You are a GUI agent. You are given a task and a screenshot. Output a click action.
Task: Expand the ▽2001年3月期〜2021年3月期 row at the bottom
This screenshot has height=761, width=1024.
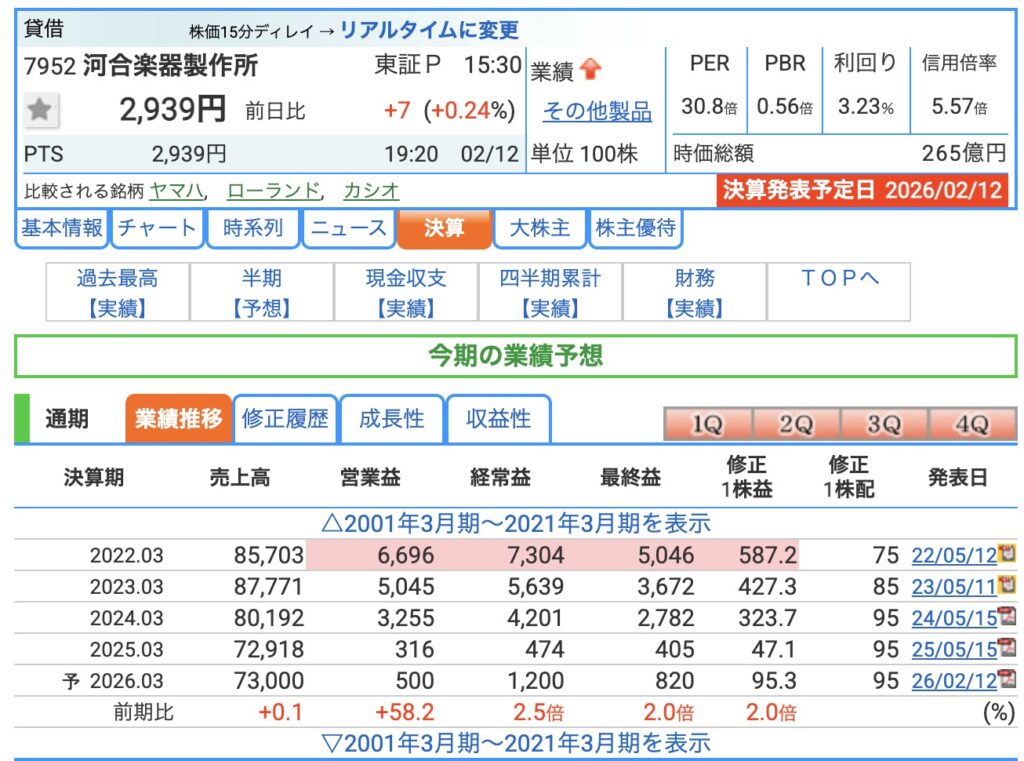[515, 743]
